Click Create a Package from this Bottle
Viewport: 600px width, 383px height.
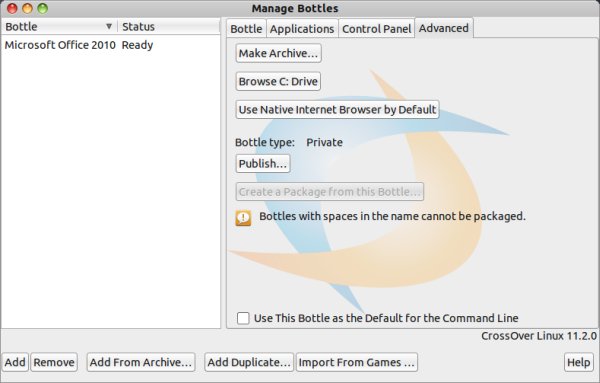pyautogui.click(x=330, y=192)
